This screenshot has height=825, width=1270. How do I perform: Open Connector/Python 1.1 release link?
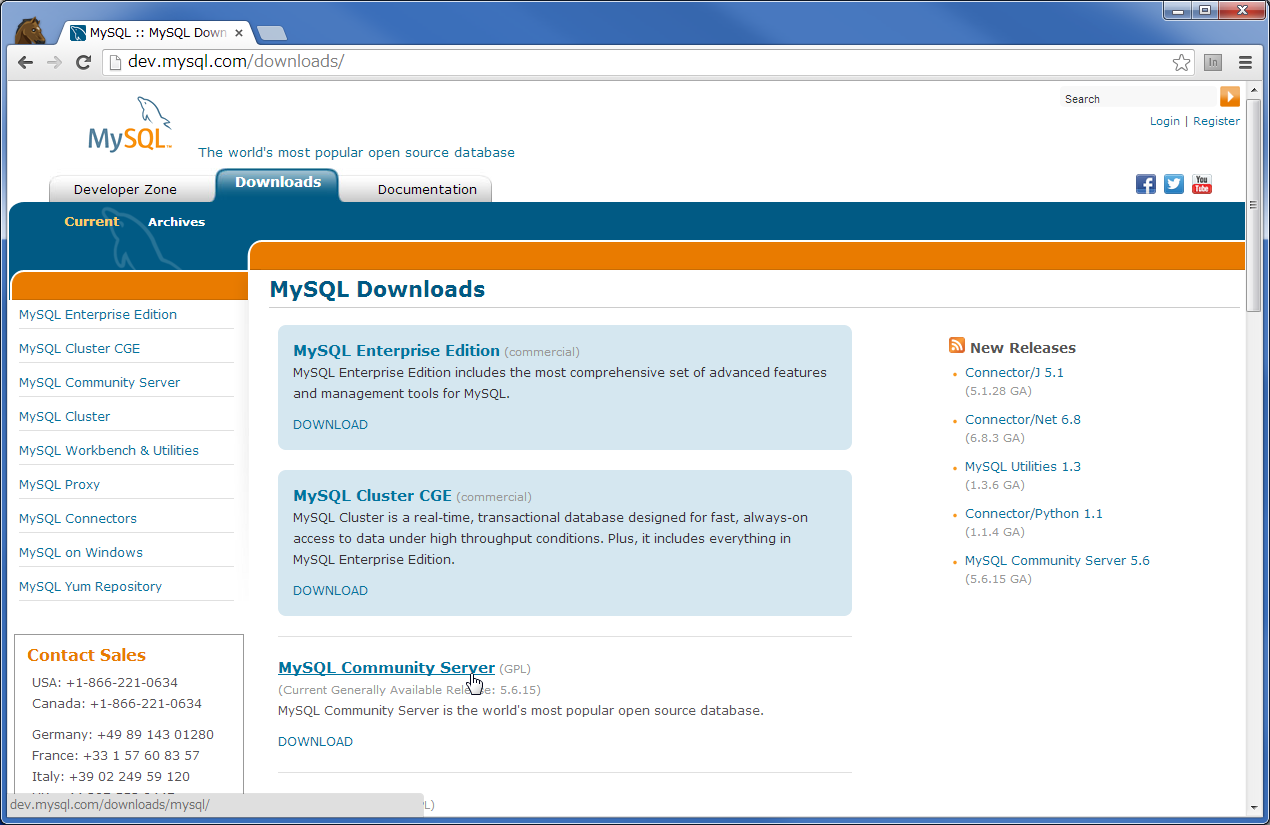pos(1034,513)
